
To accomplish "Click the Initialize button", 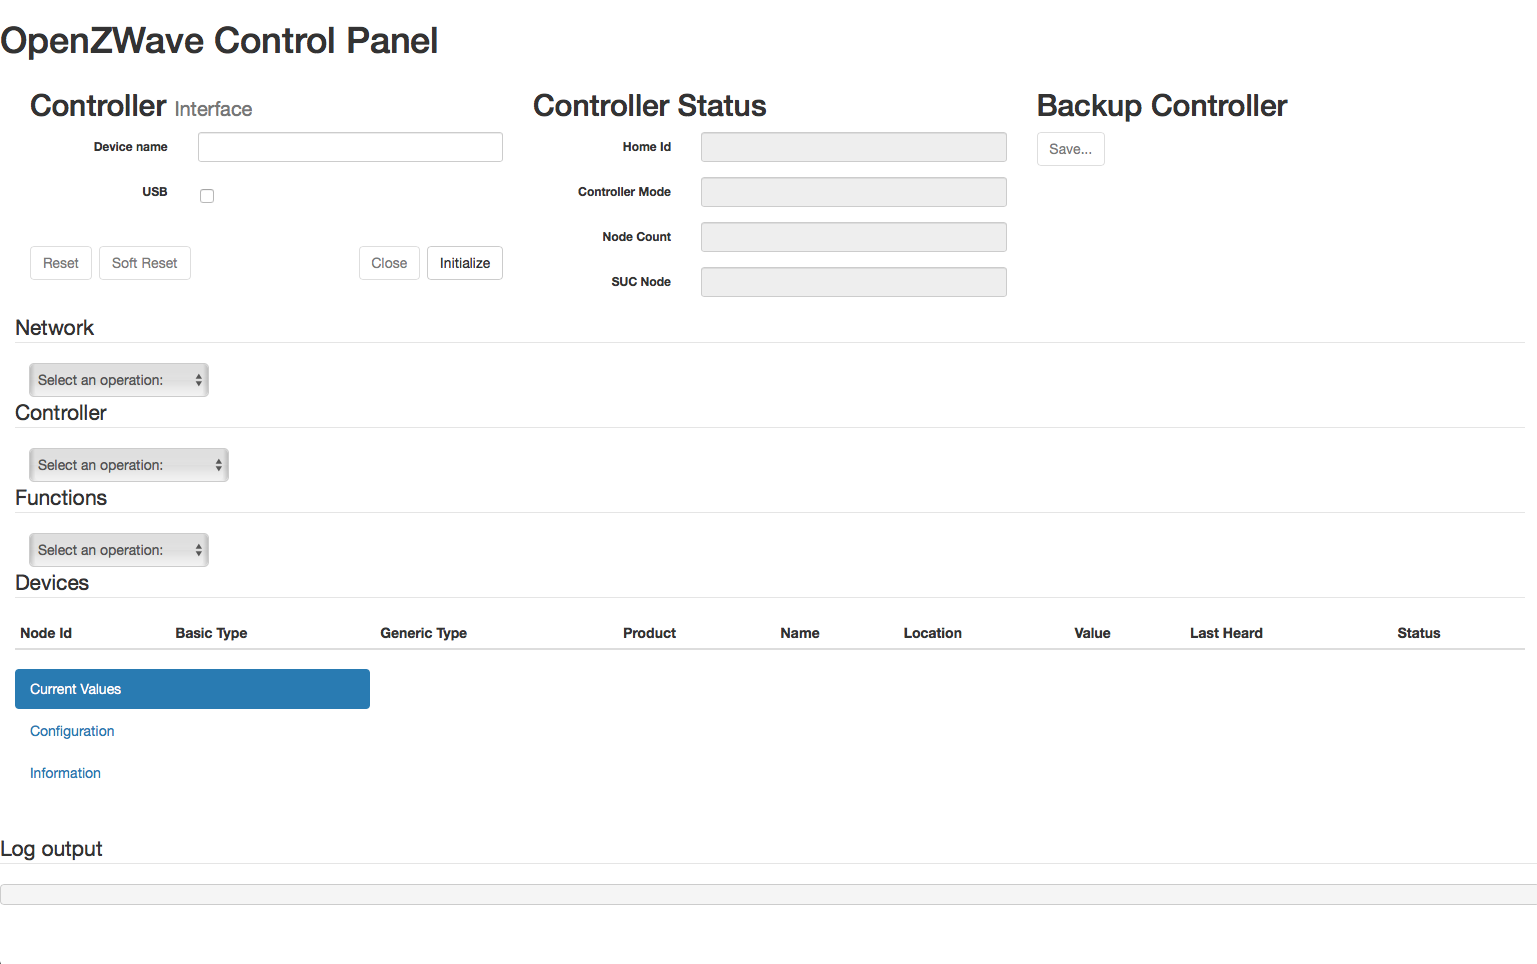I will pyautogui.click(x=465, y=263).
